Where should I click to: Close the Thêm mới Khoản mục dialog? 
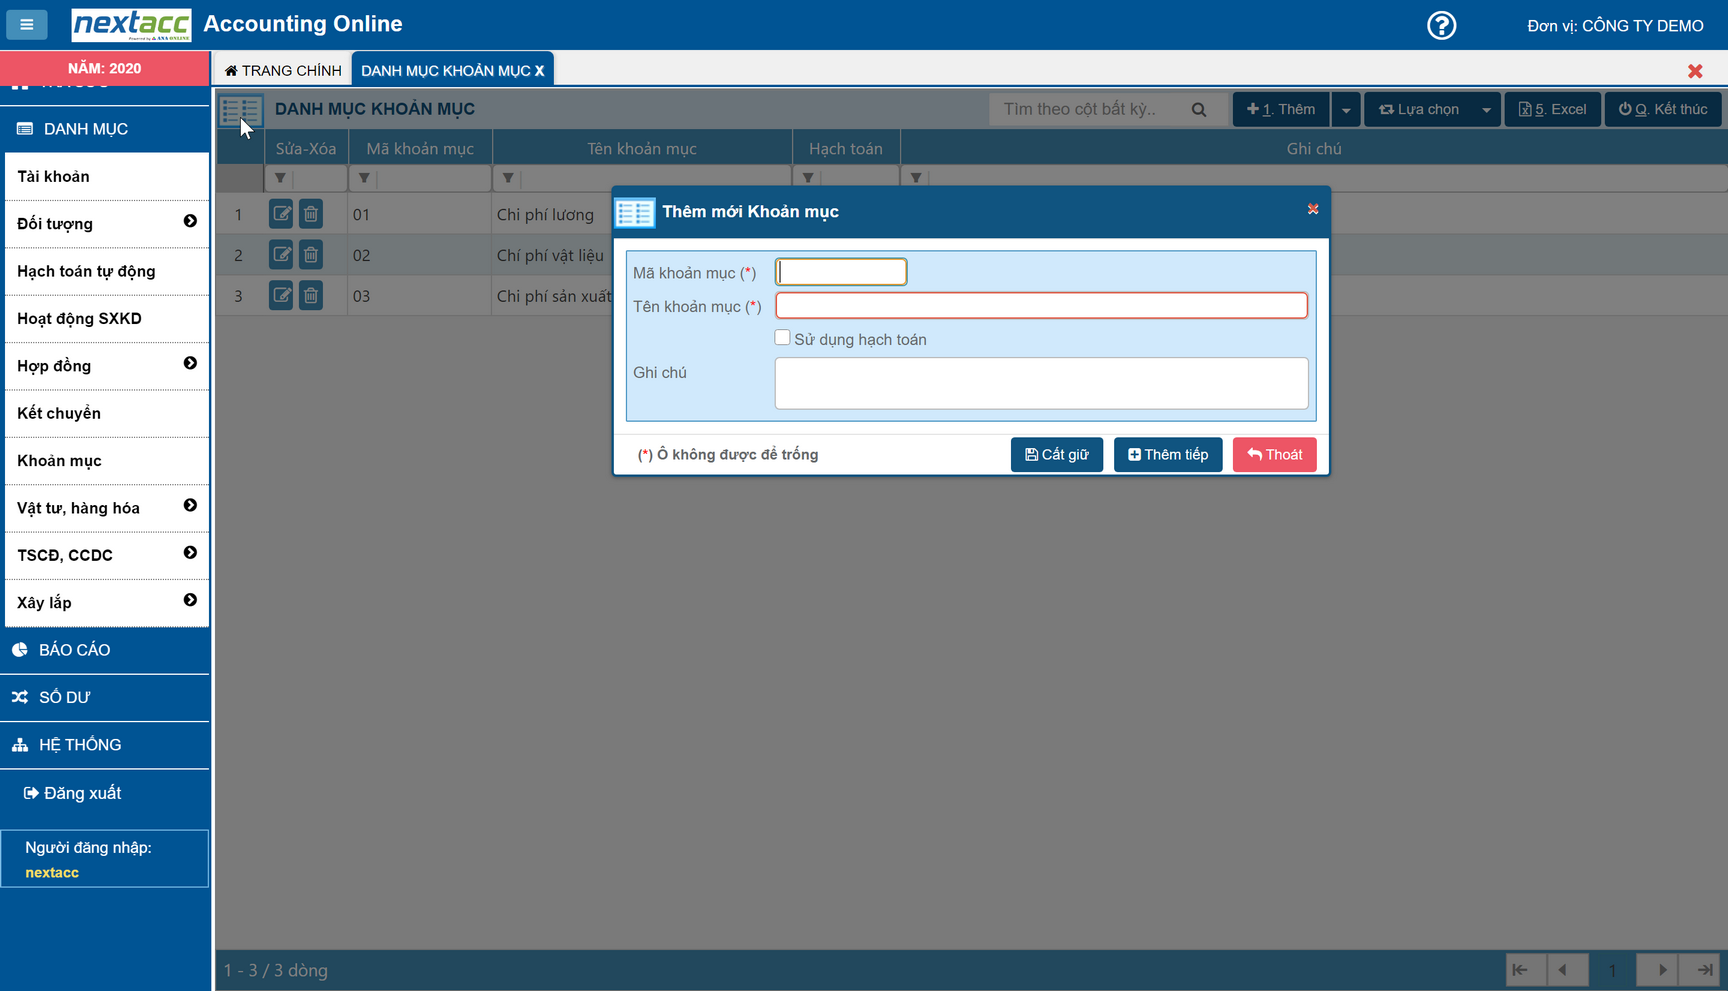point(1312,209)
